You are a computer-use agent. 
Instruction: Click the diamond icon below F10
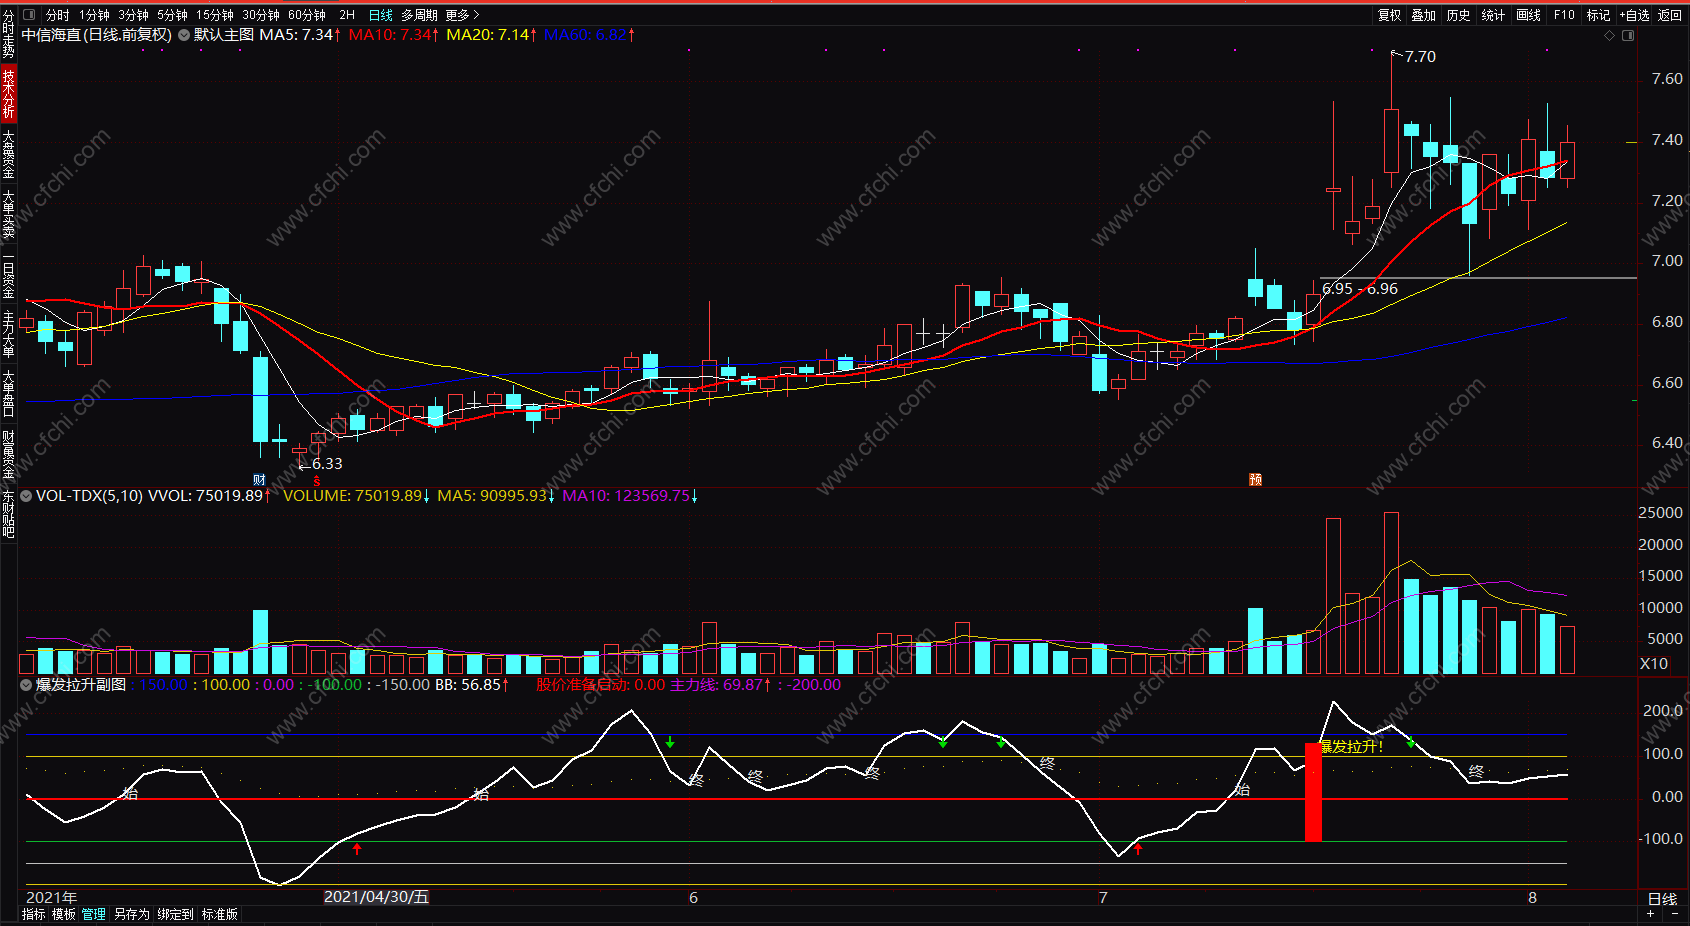[1609, 35]
